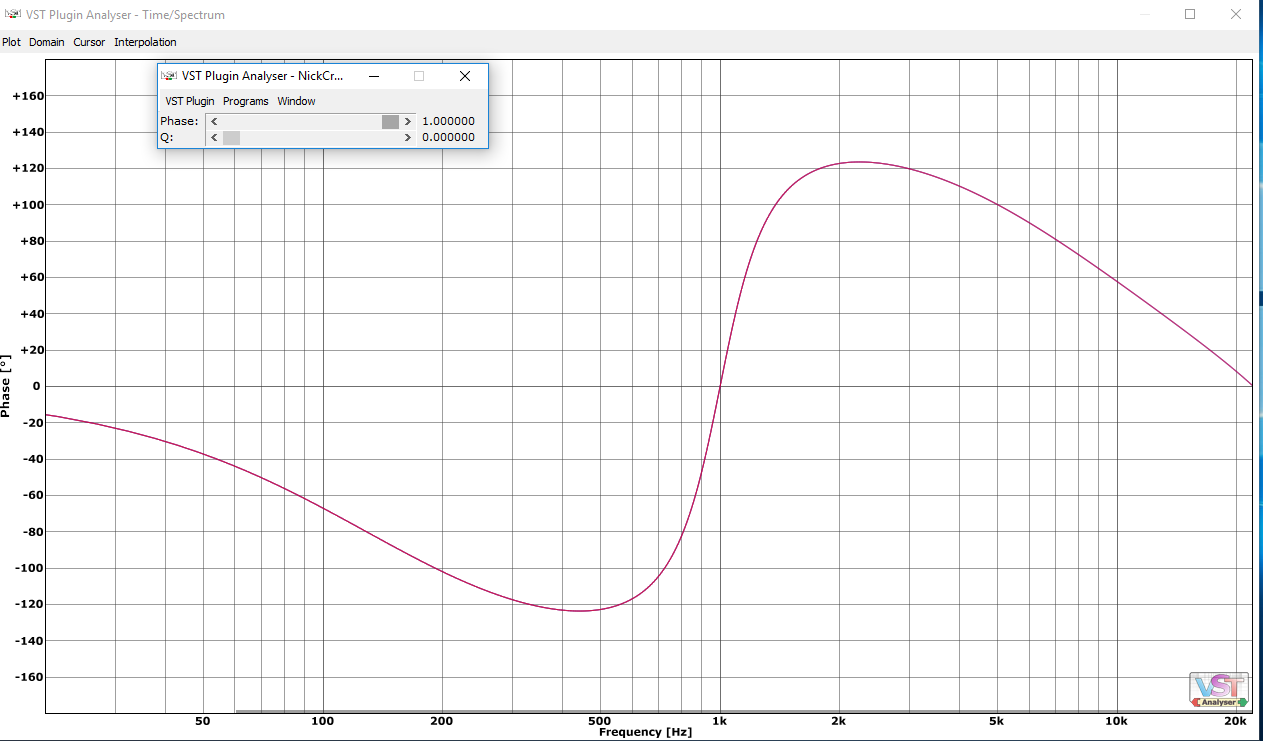Click the 'Phase:' parameter label
1263x741 pixels.
pos(179,121)
